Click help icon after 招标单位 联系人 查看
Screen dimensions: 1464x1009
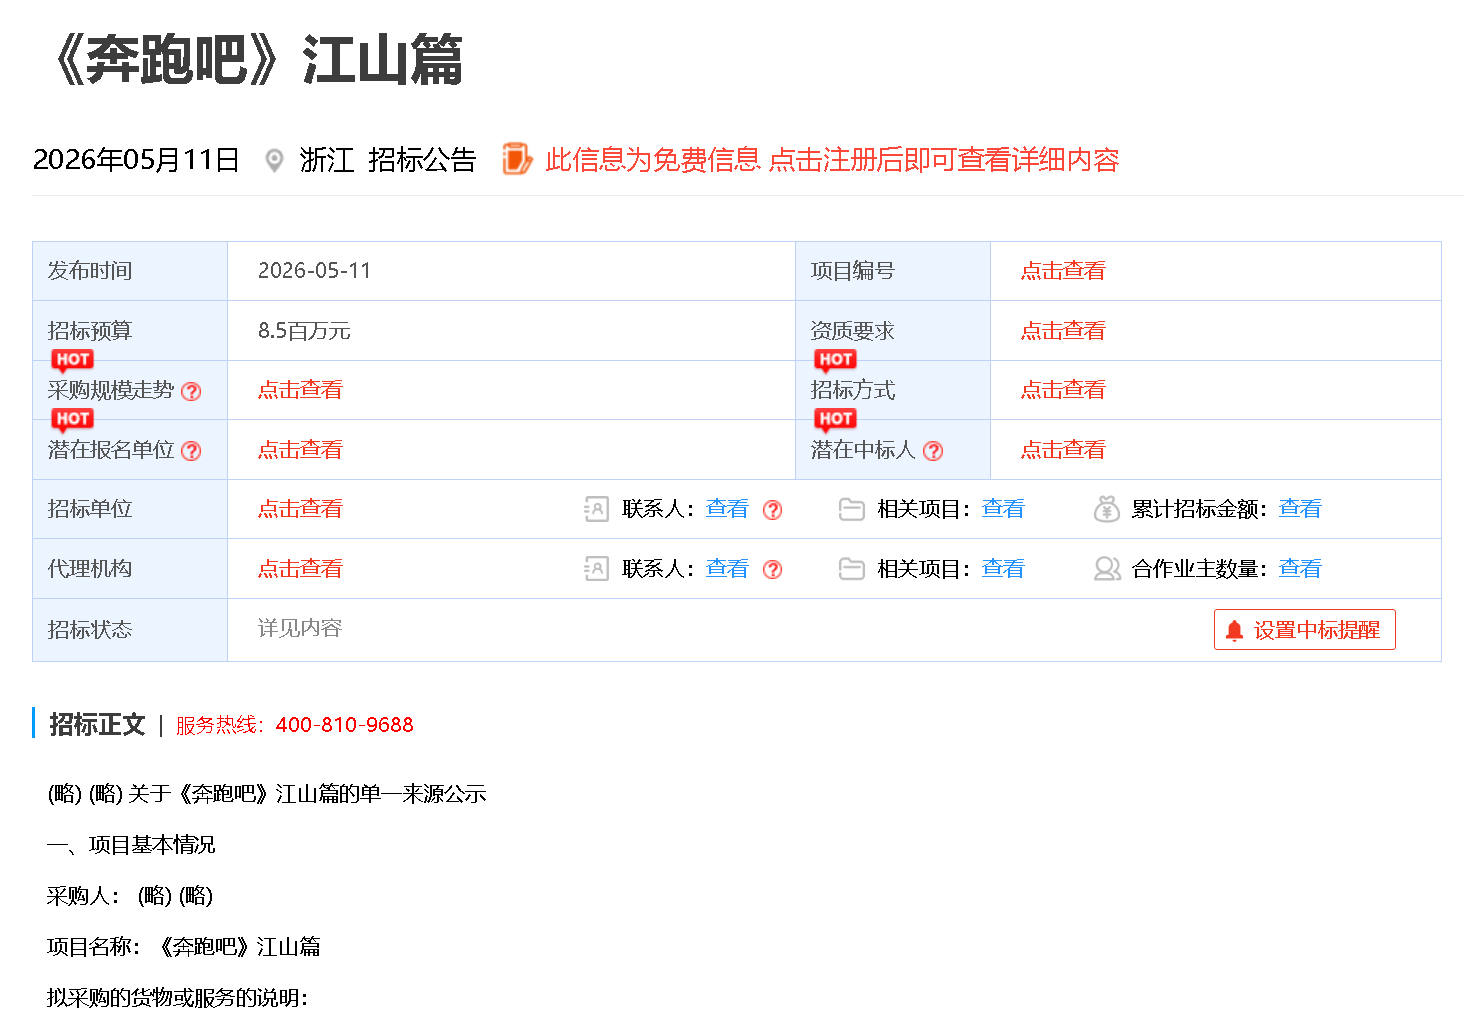[772, 510]
